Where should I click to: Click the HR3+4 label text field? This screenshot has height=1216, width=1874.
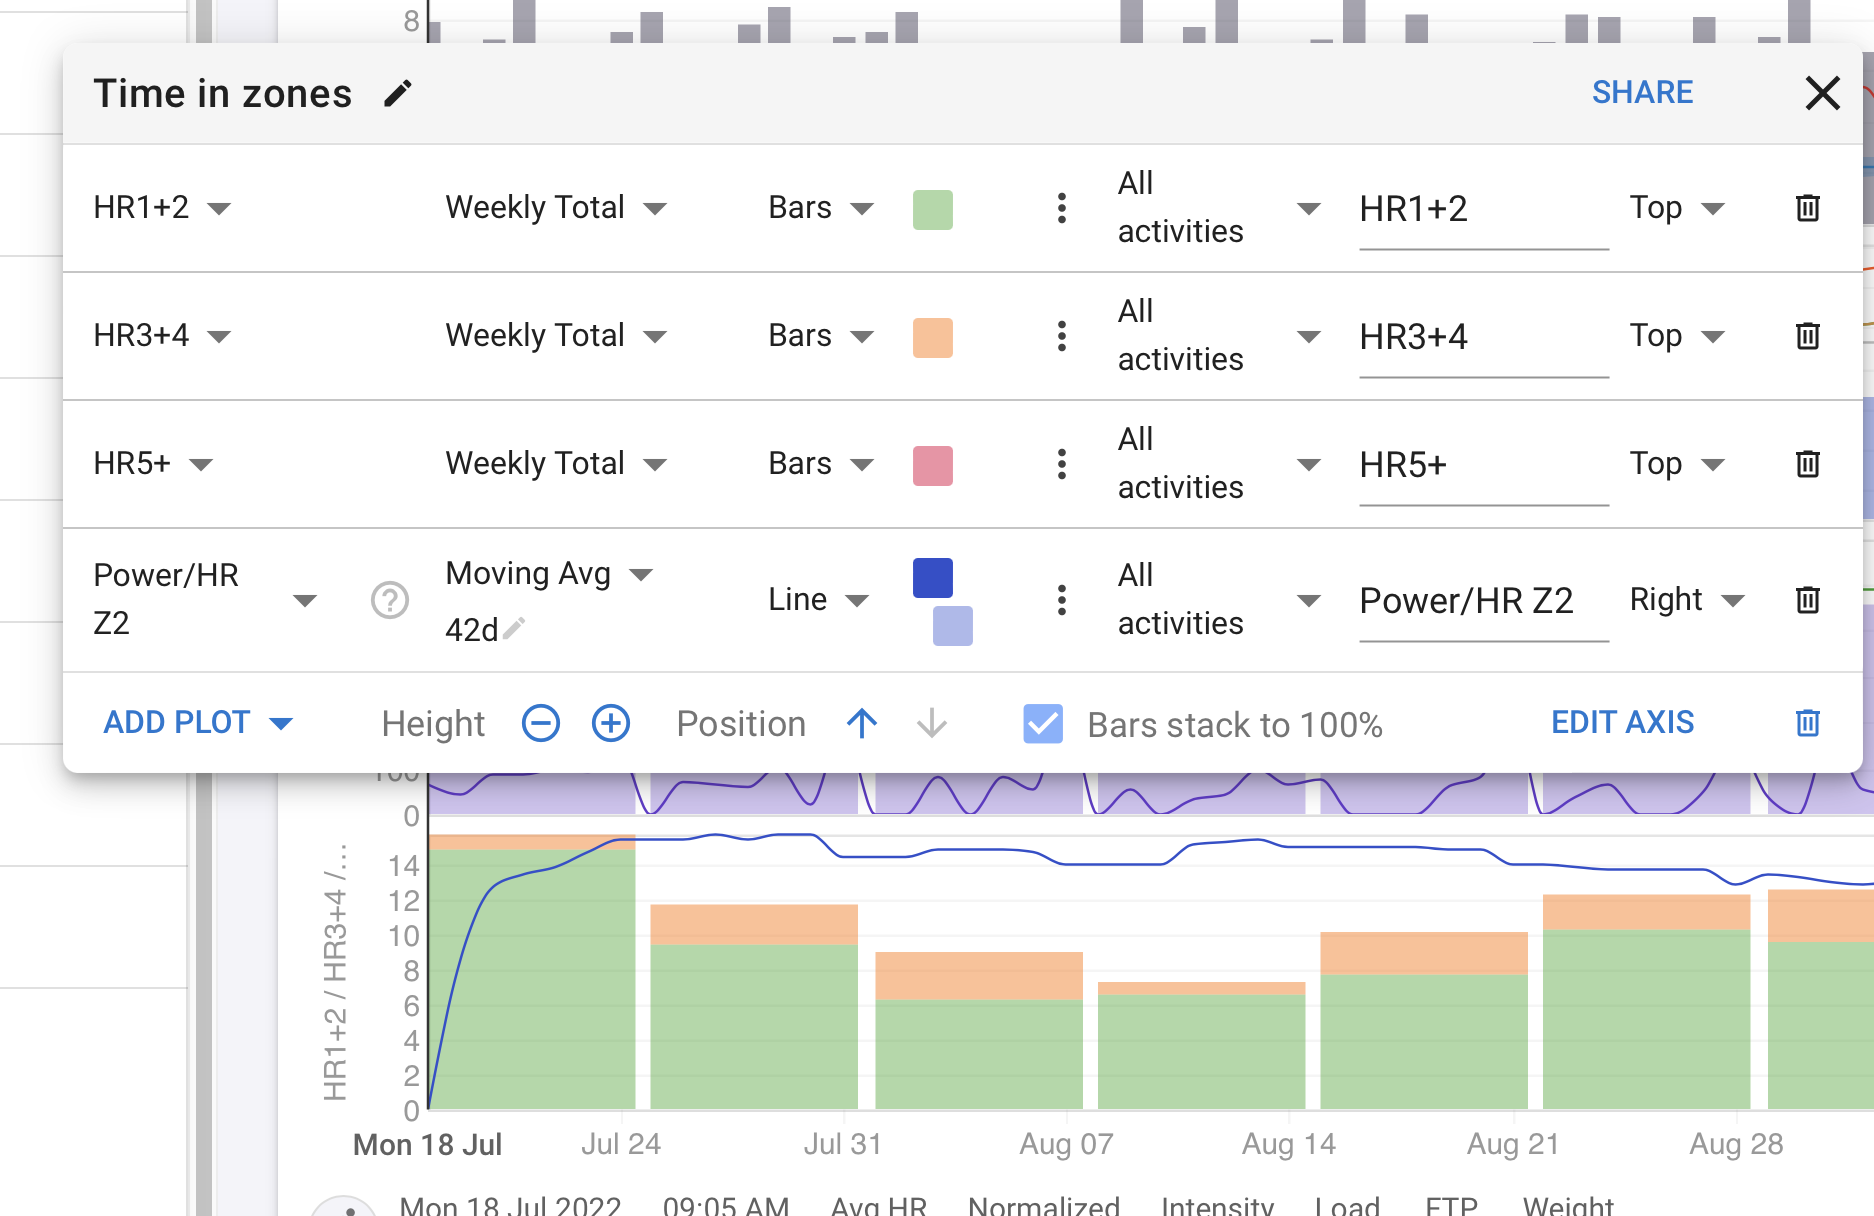[1483, 338]
